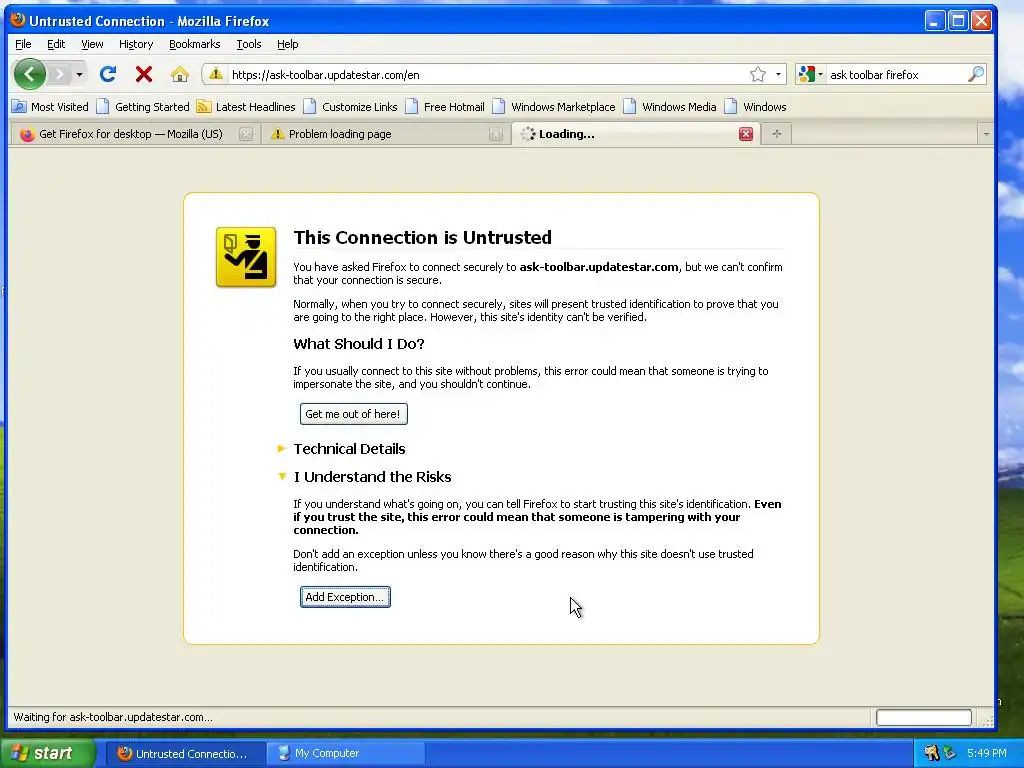Screen dimensions: 1024x768
Task: Open a new tab with the plus button
Action: 776,134
